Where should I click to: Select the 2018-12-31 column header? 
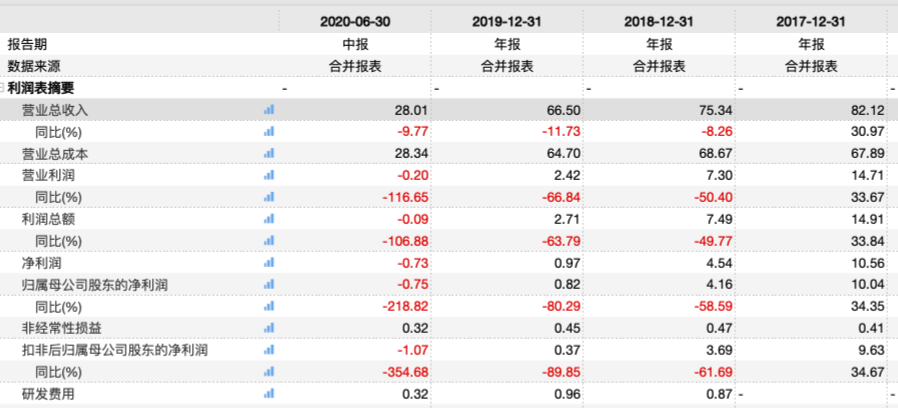[x=659, y=22]
